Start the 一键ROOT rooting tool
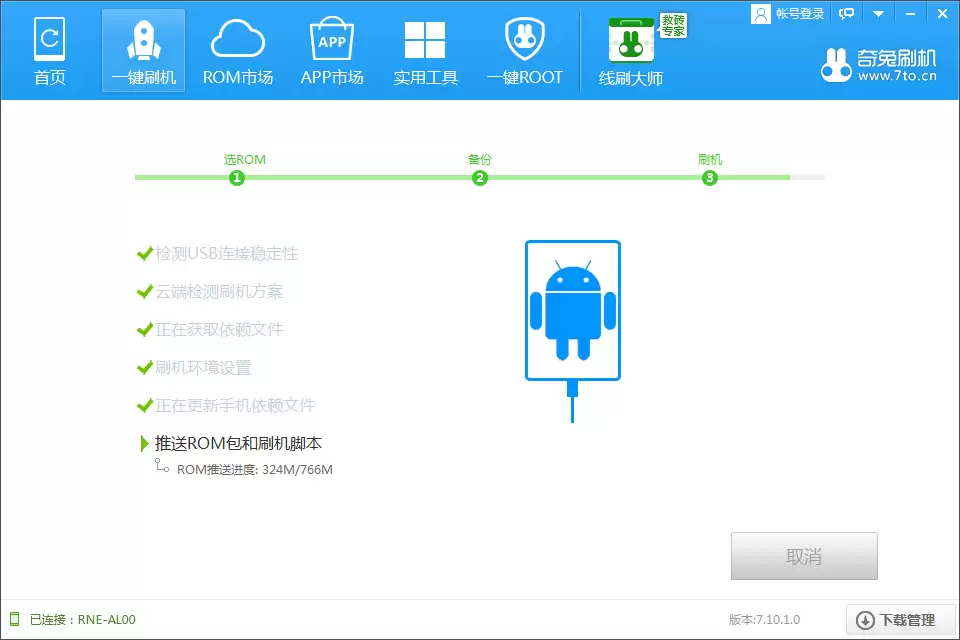Screen dimensions: 960x640 (x=524, y=48)
